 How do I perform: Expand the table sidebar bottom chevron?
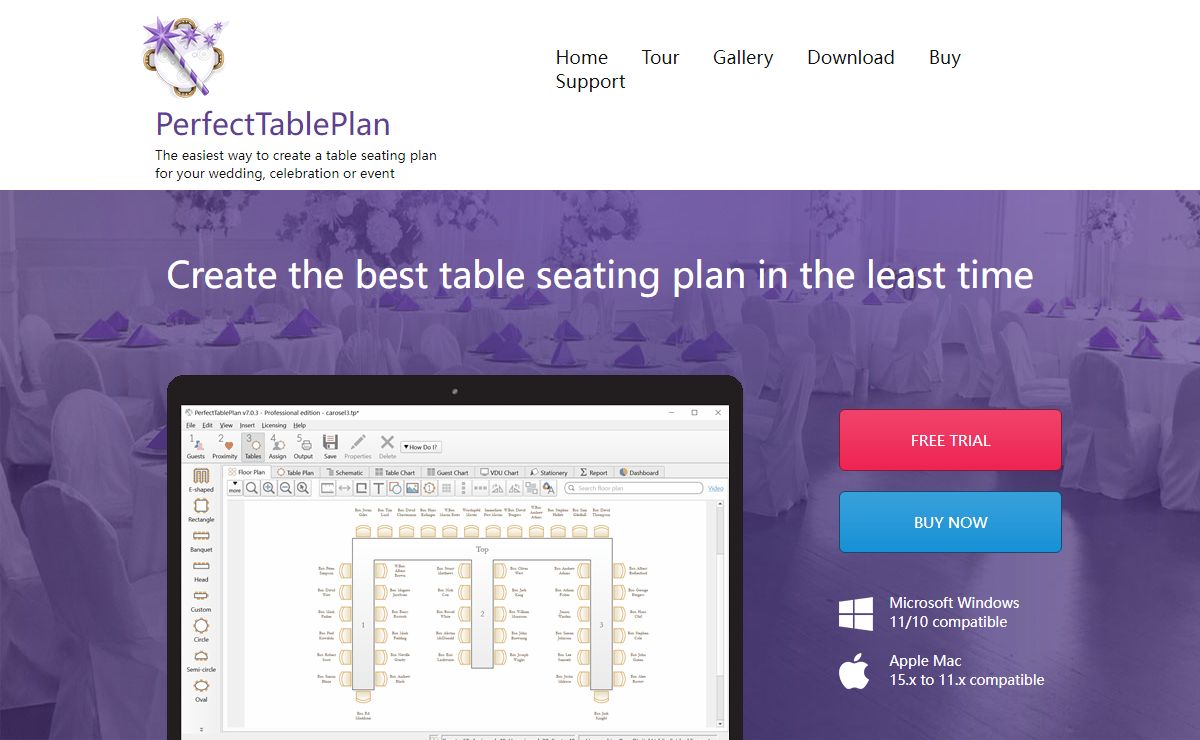tap(202, 728)
